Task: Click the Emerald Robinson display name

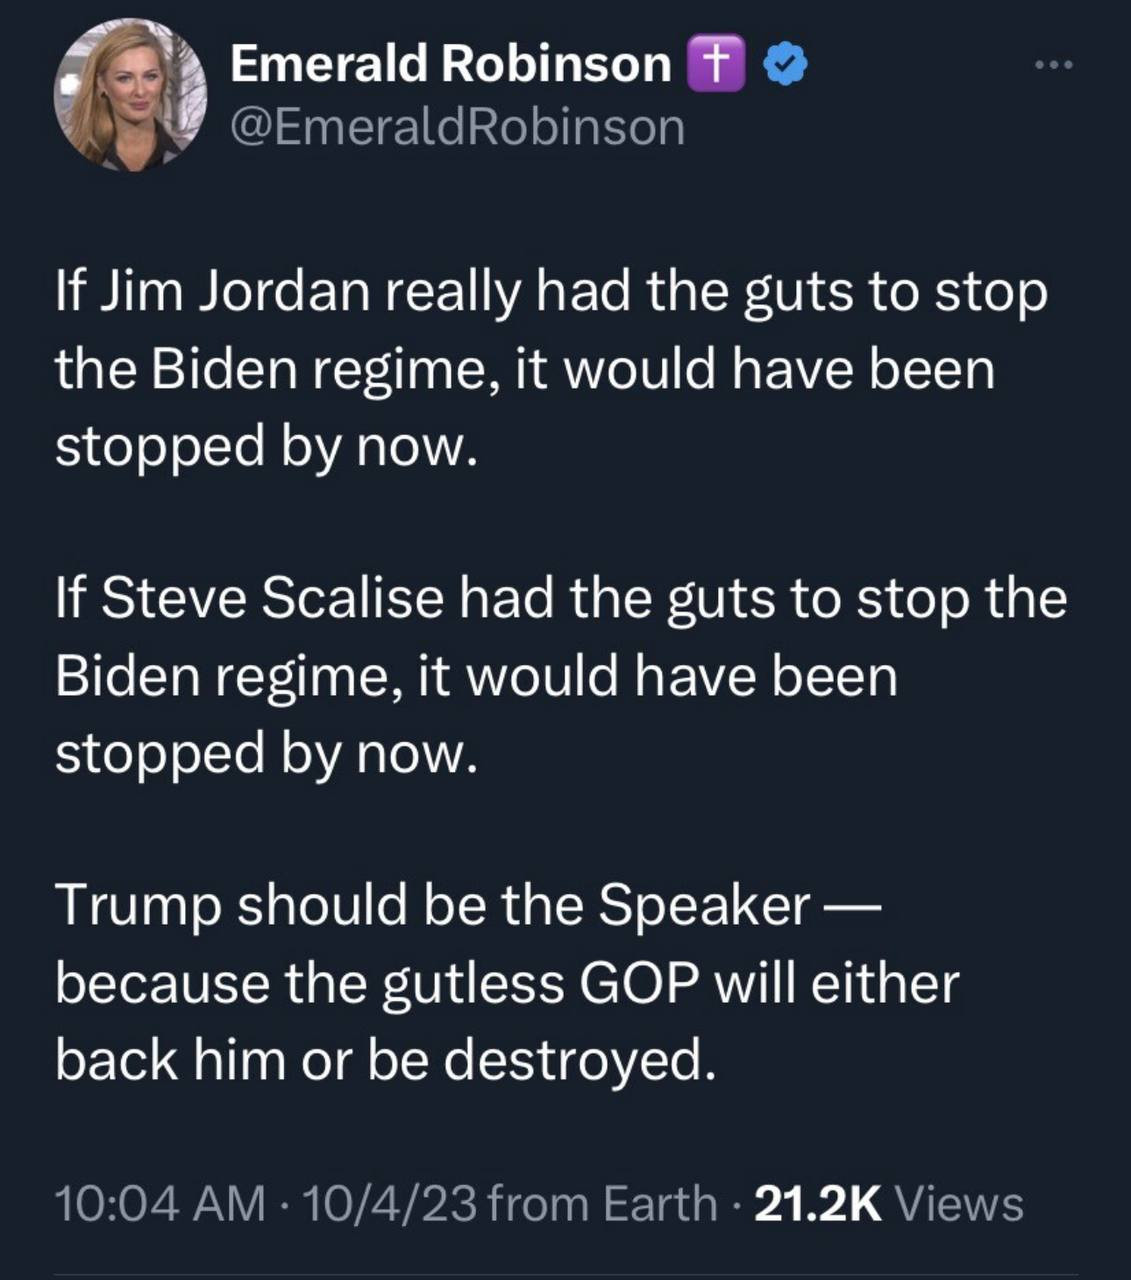Action: pyautogui.click(x=450, y=64)
